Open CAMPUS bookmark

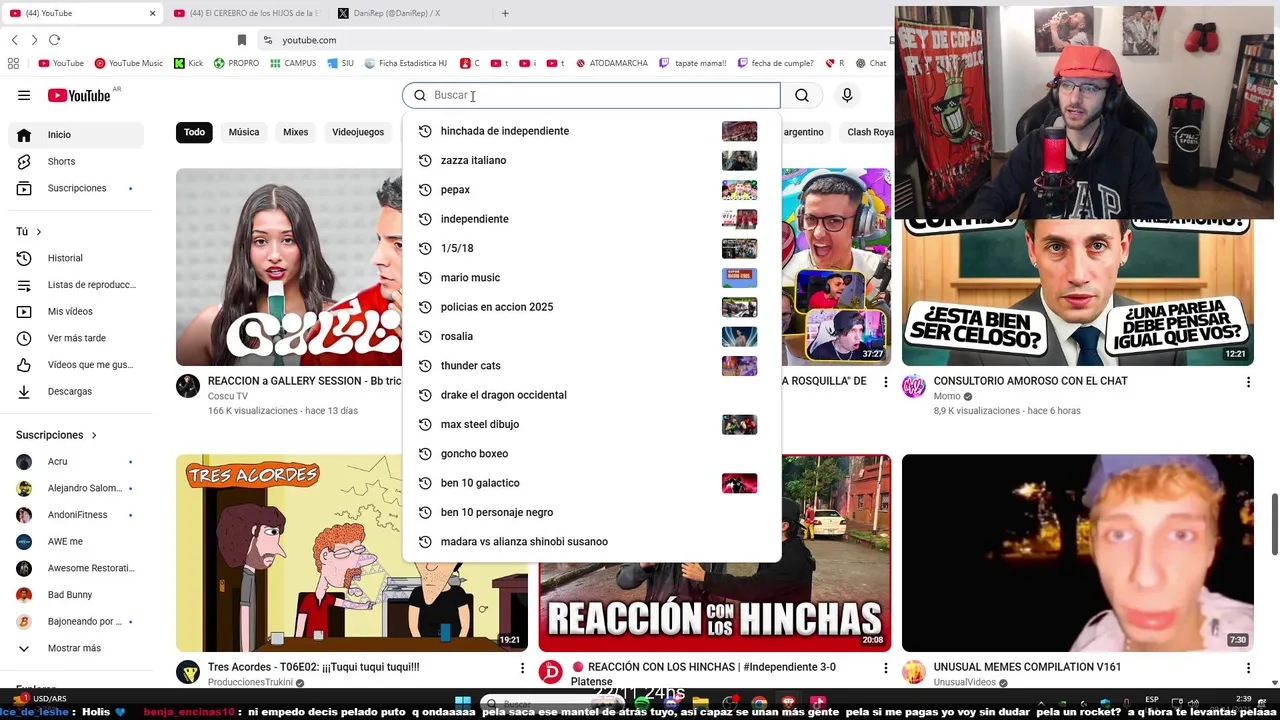tap(292, 63)
